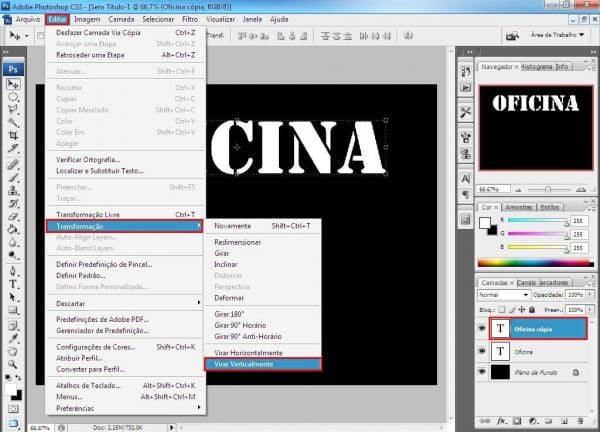The width and height of the screenshot is (600, 432).
Task: Select the Move tool in the toolbox
Action: (x=14, y=84)
